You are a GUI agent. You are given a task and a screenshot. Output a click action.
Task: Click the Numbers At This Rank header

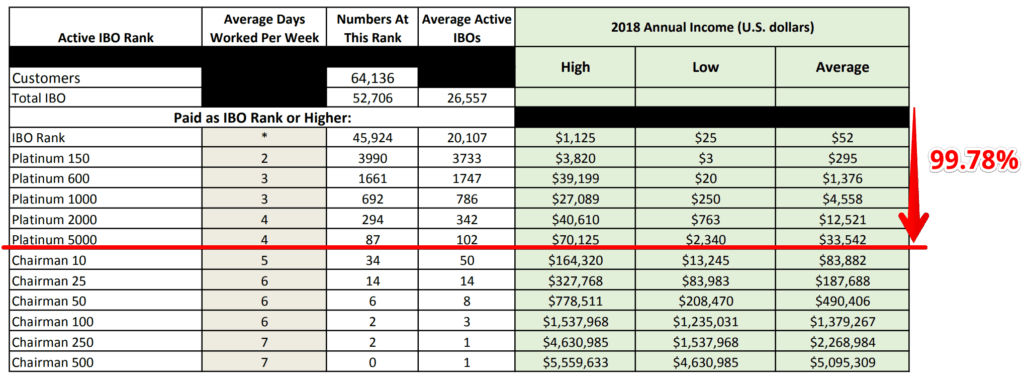click(x=372, y=28)
